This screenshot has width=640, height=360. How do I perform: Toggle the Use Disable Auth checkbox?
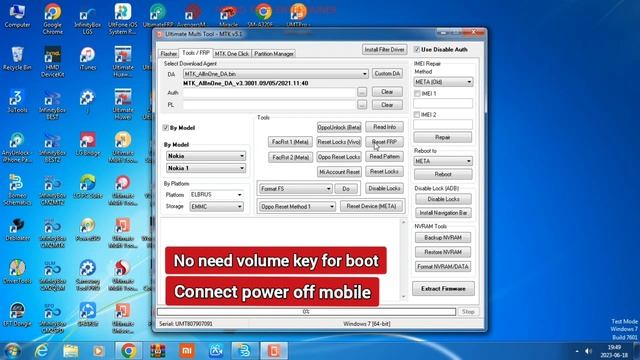click(x=417, y=49)
